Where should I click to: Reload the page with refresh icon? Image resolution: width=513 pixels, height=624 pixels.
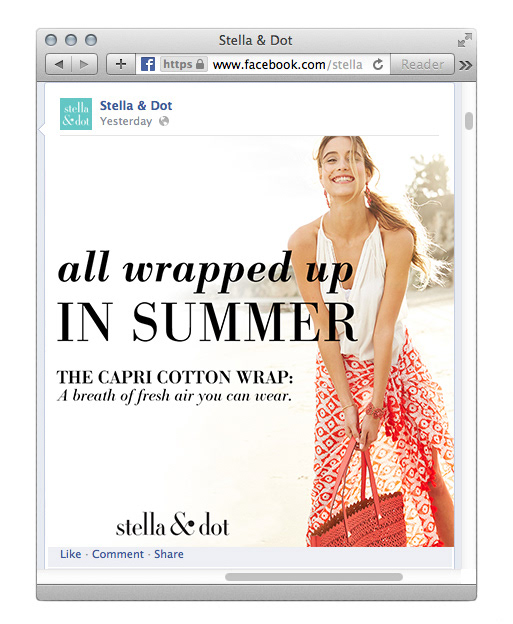pyautogui.click(x=378, y=64)
